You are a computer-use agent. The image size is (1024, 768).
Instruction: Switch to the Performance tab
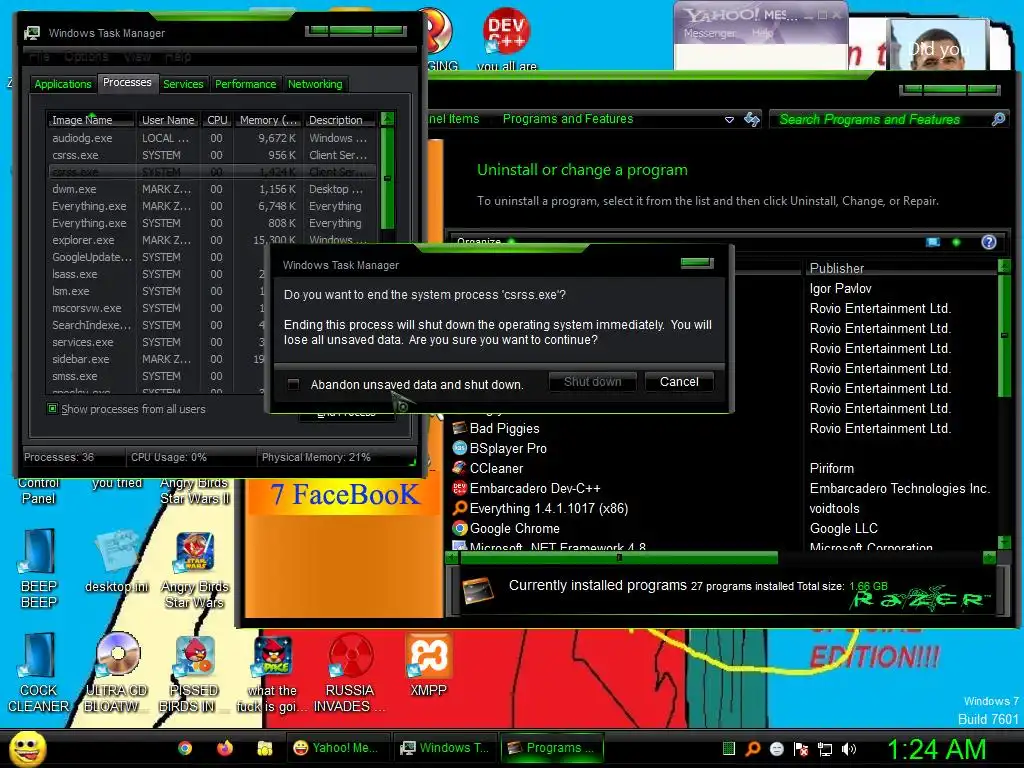[246, 84]
